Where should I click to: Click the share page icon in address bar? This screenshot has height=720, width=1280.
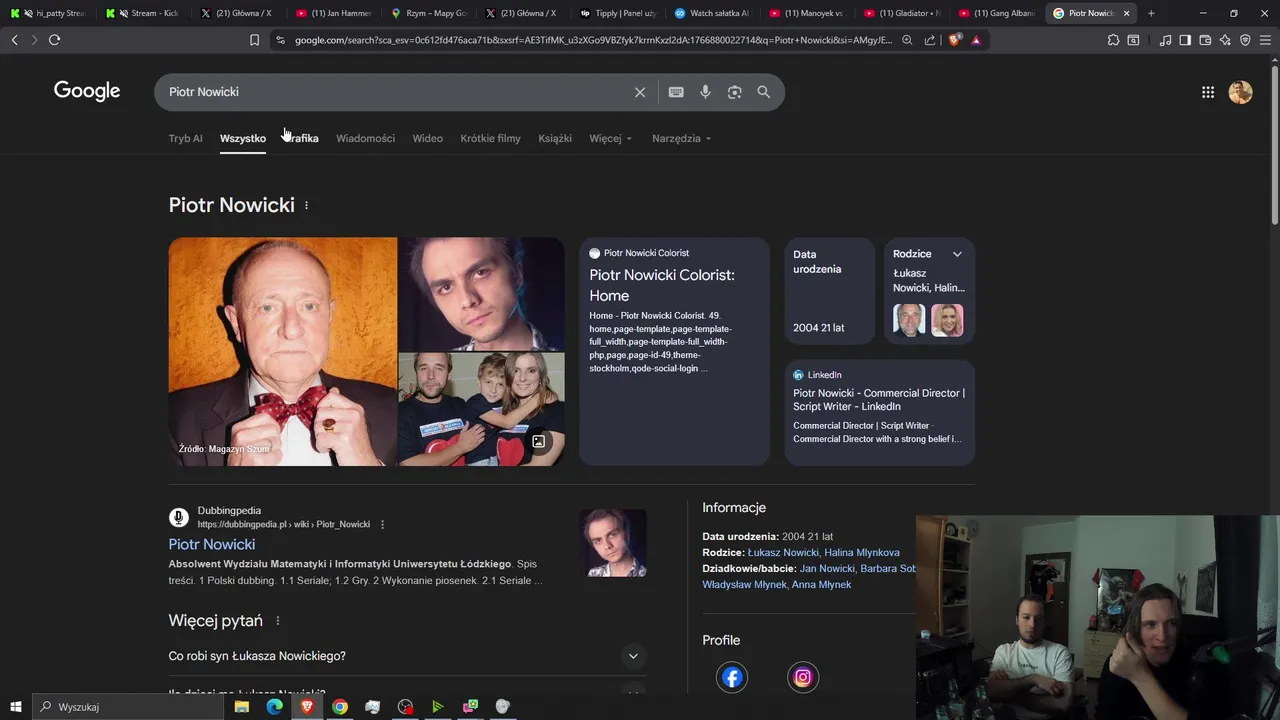[x=930, y=40]
